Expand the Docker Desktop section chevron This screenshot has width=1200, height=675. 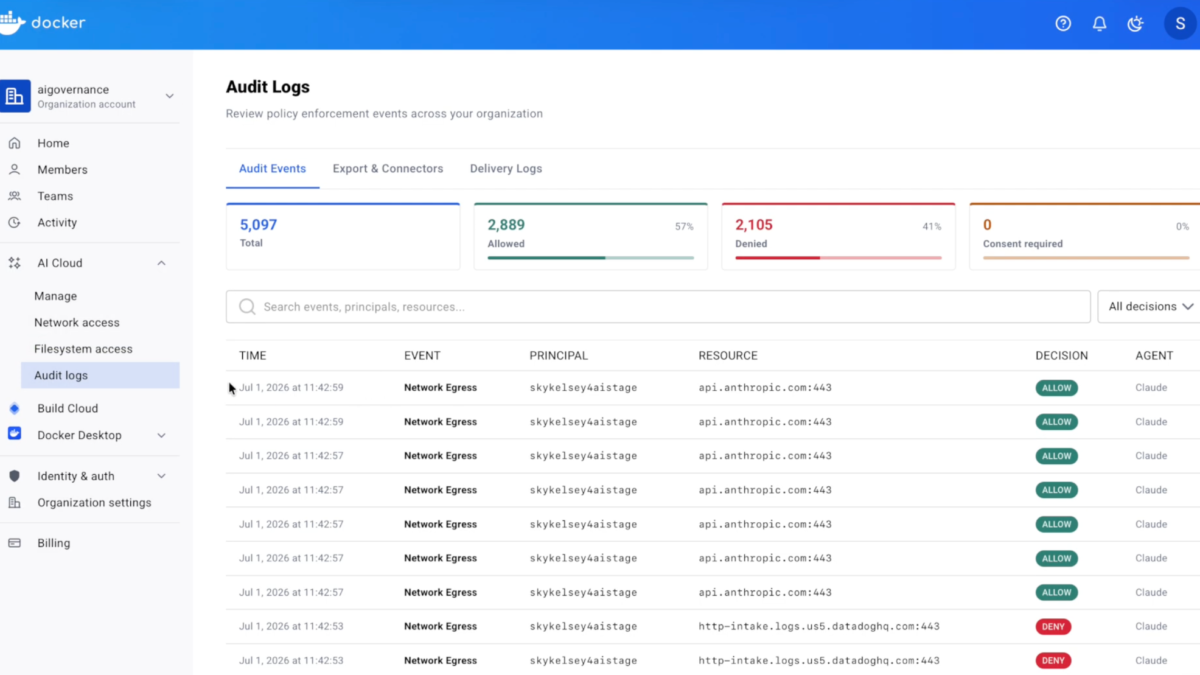161,435
